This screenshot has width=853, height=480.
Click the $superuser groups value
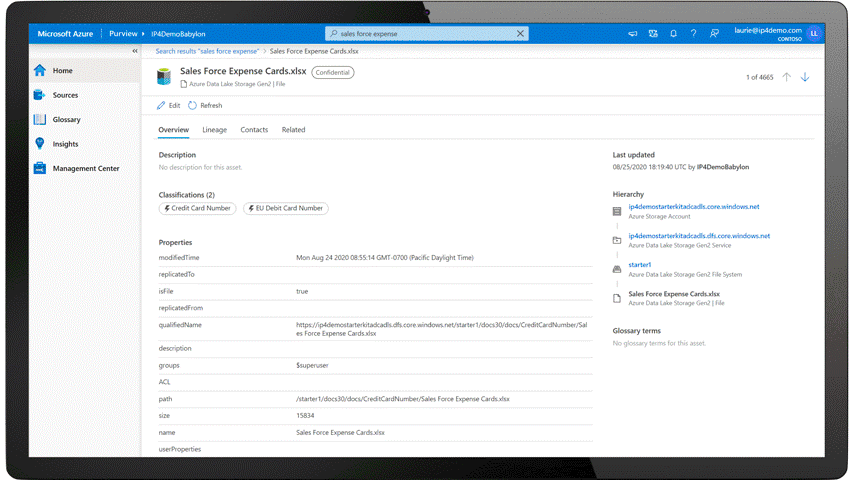312,365
